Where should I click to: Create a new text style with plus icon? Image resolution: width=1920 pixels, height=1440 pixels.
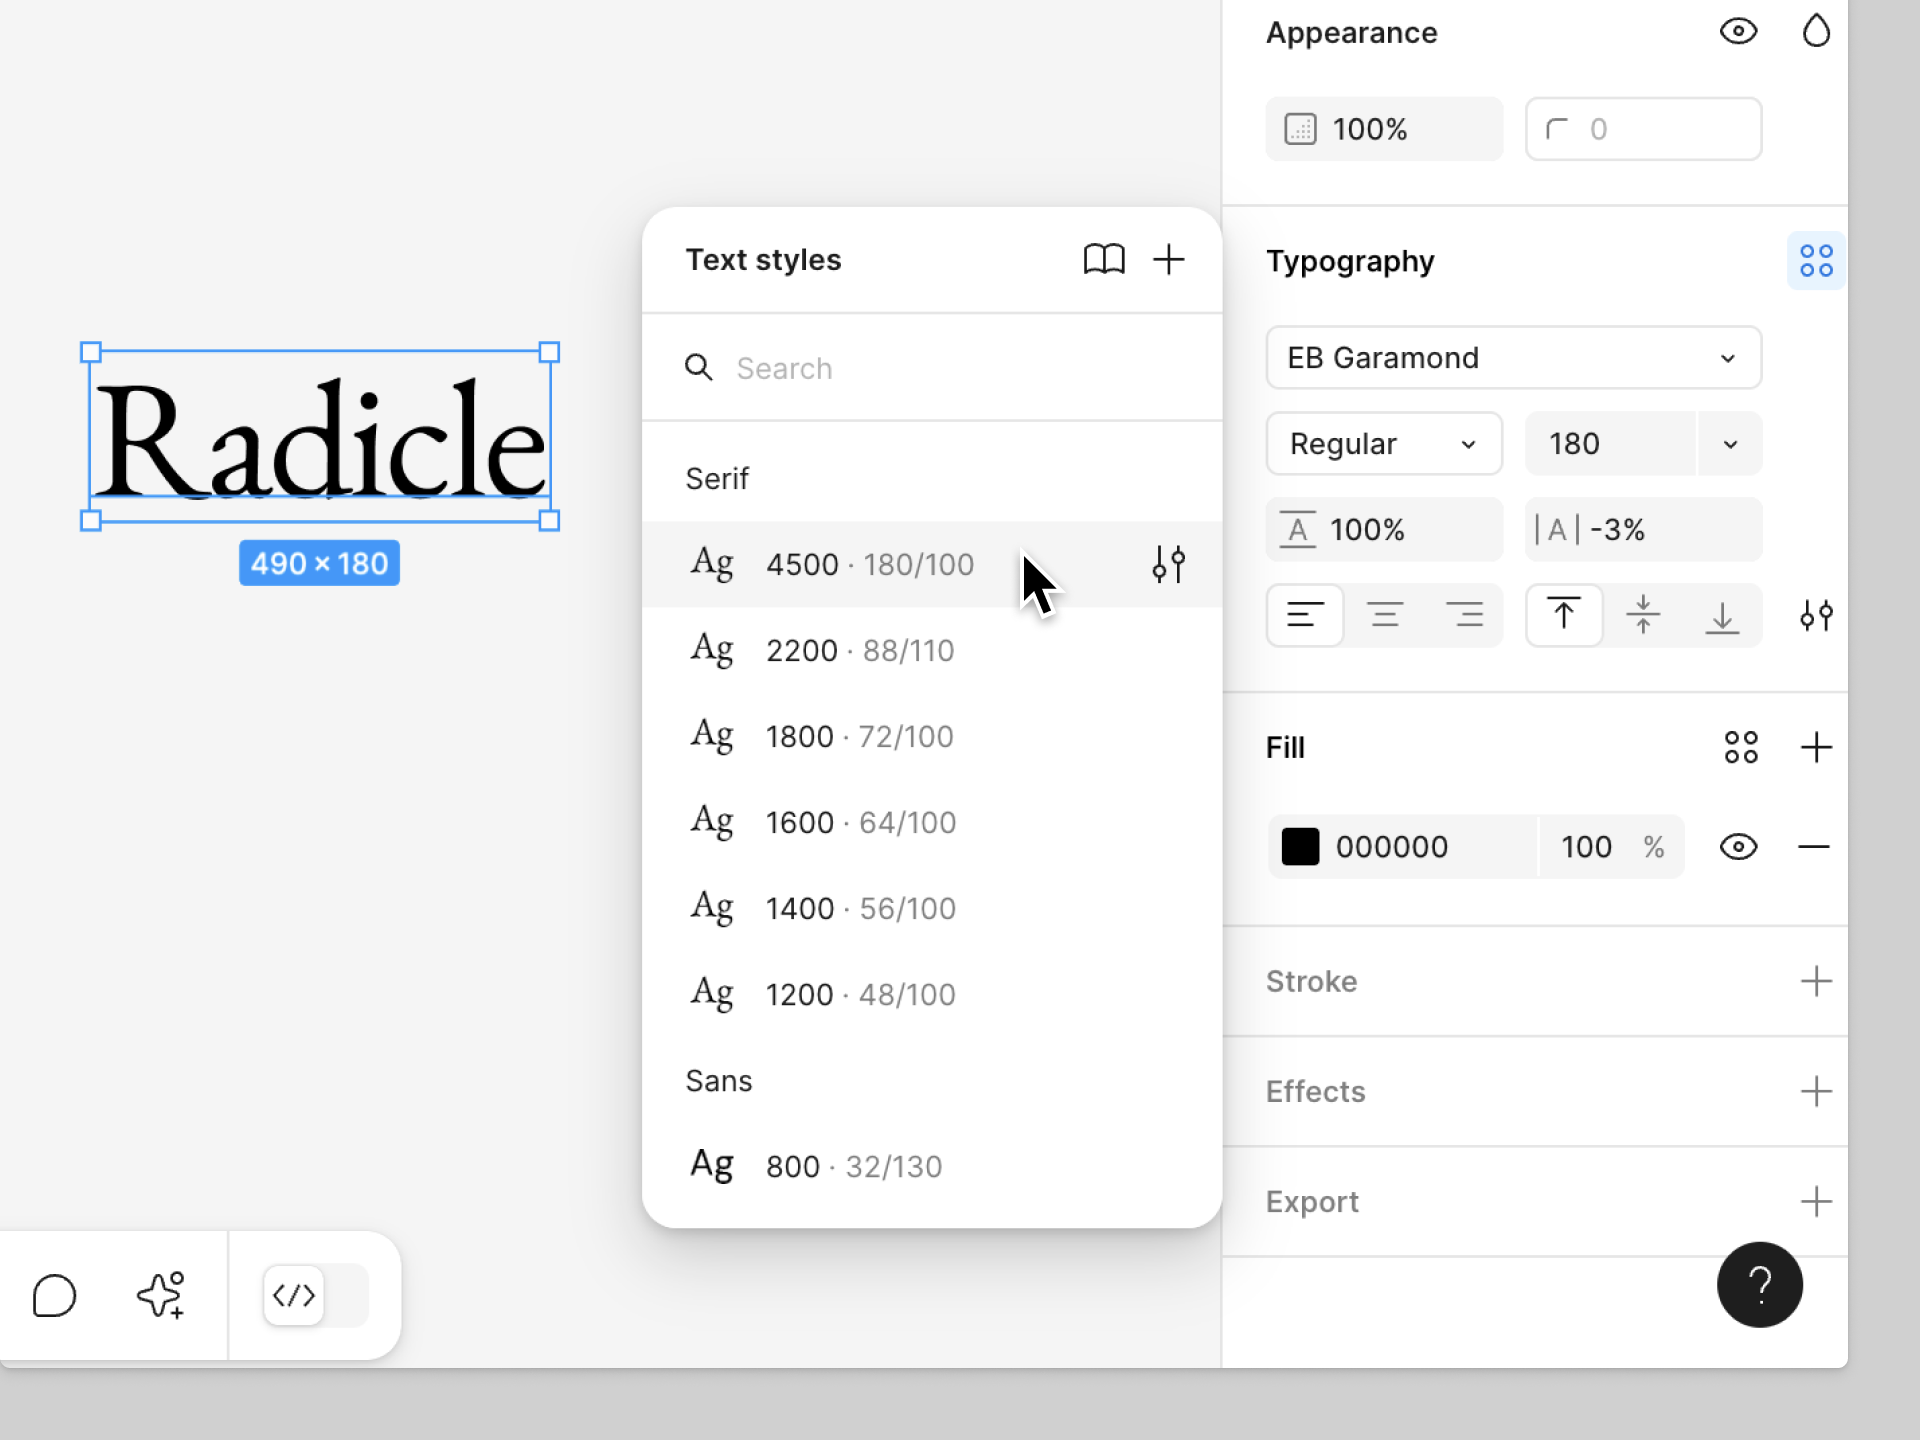pos(1168,259)
